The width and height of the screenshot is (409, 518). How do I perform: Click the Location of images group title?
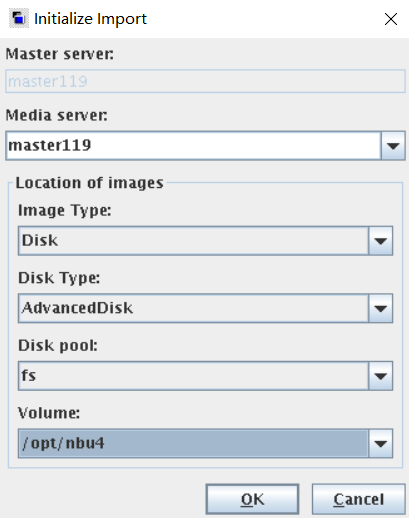pos(89,183)
